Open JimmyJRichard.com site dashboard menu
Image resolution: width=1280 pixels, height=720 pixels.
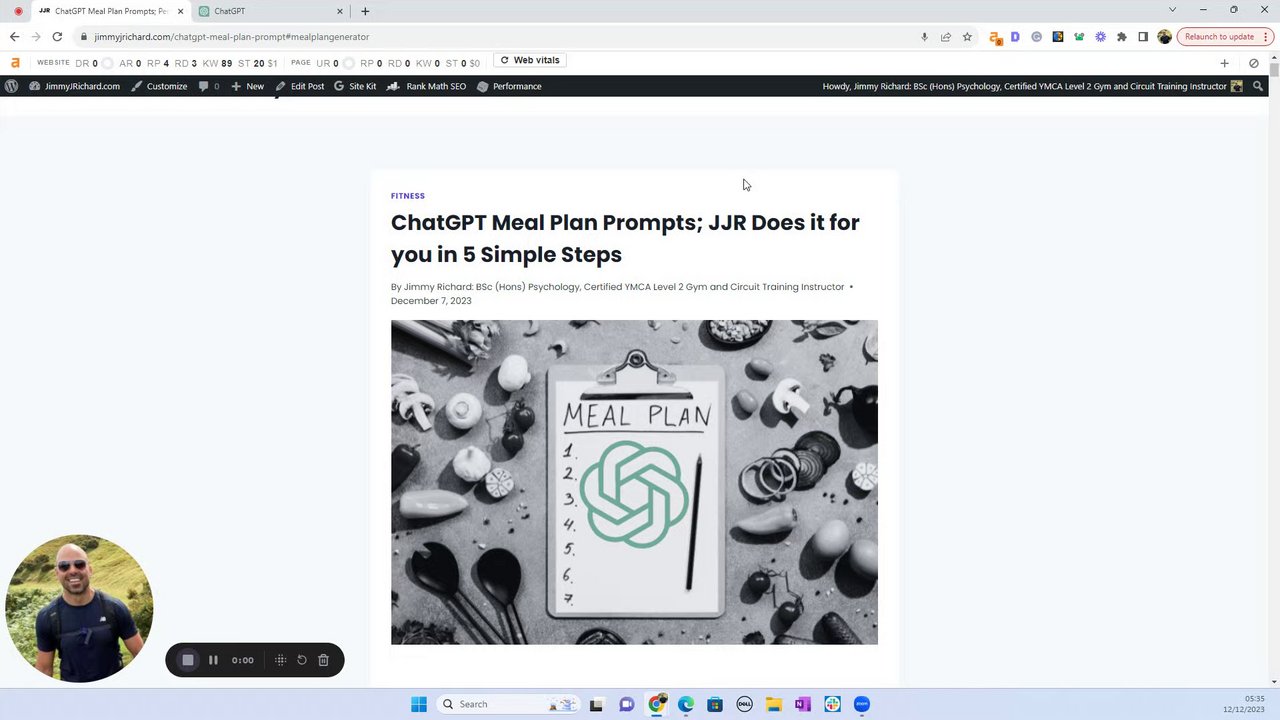tap(75, 86)
